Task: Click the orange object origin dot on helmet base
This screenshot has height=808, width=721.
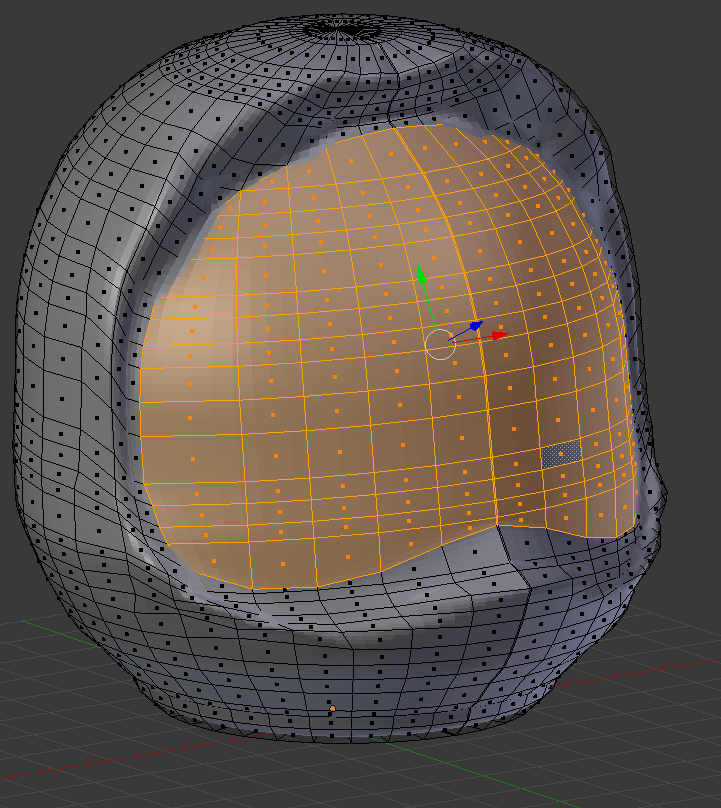Action: [332, 709]
